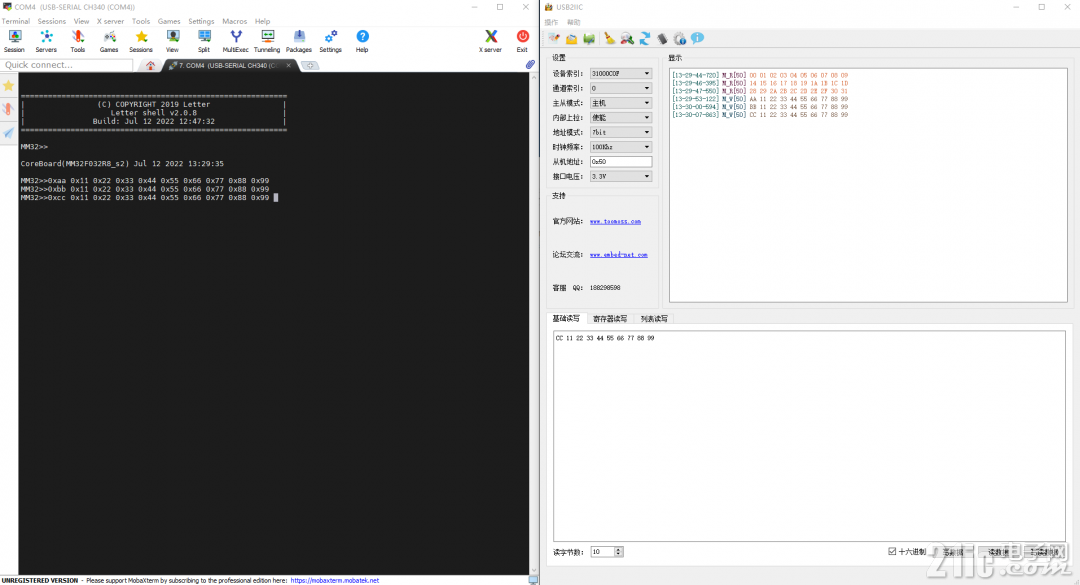
Task: Click the green save icon in USB2IIC
Action: pyautogui.click(x=589, y=39)
